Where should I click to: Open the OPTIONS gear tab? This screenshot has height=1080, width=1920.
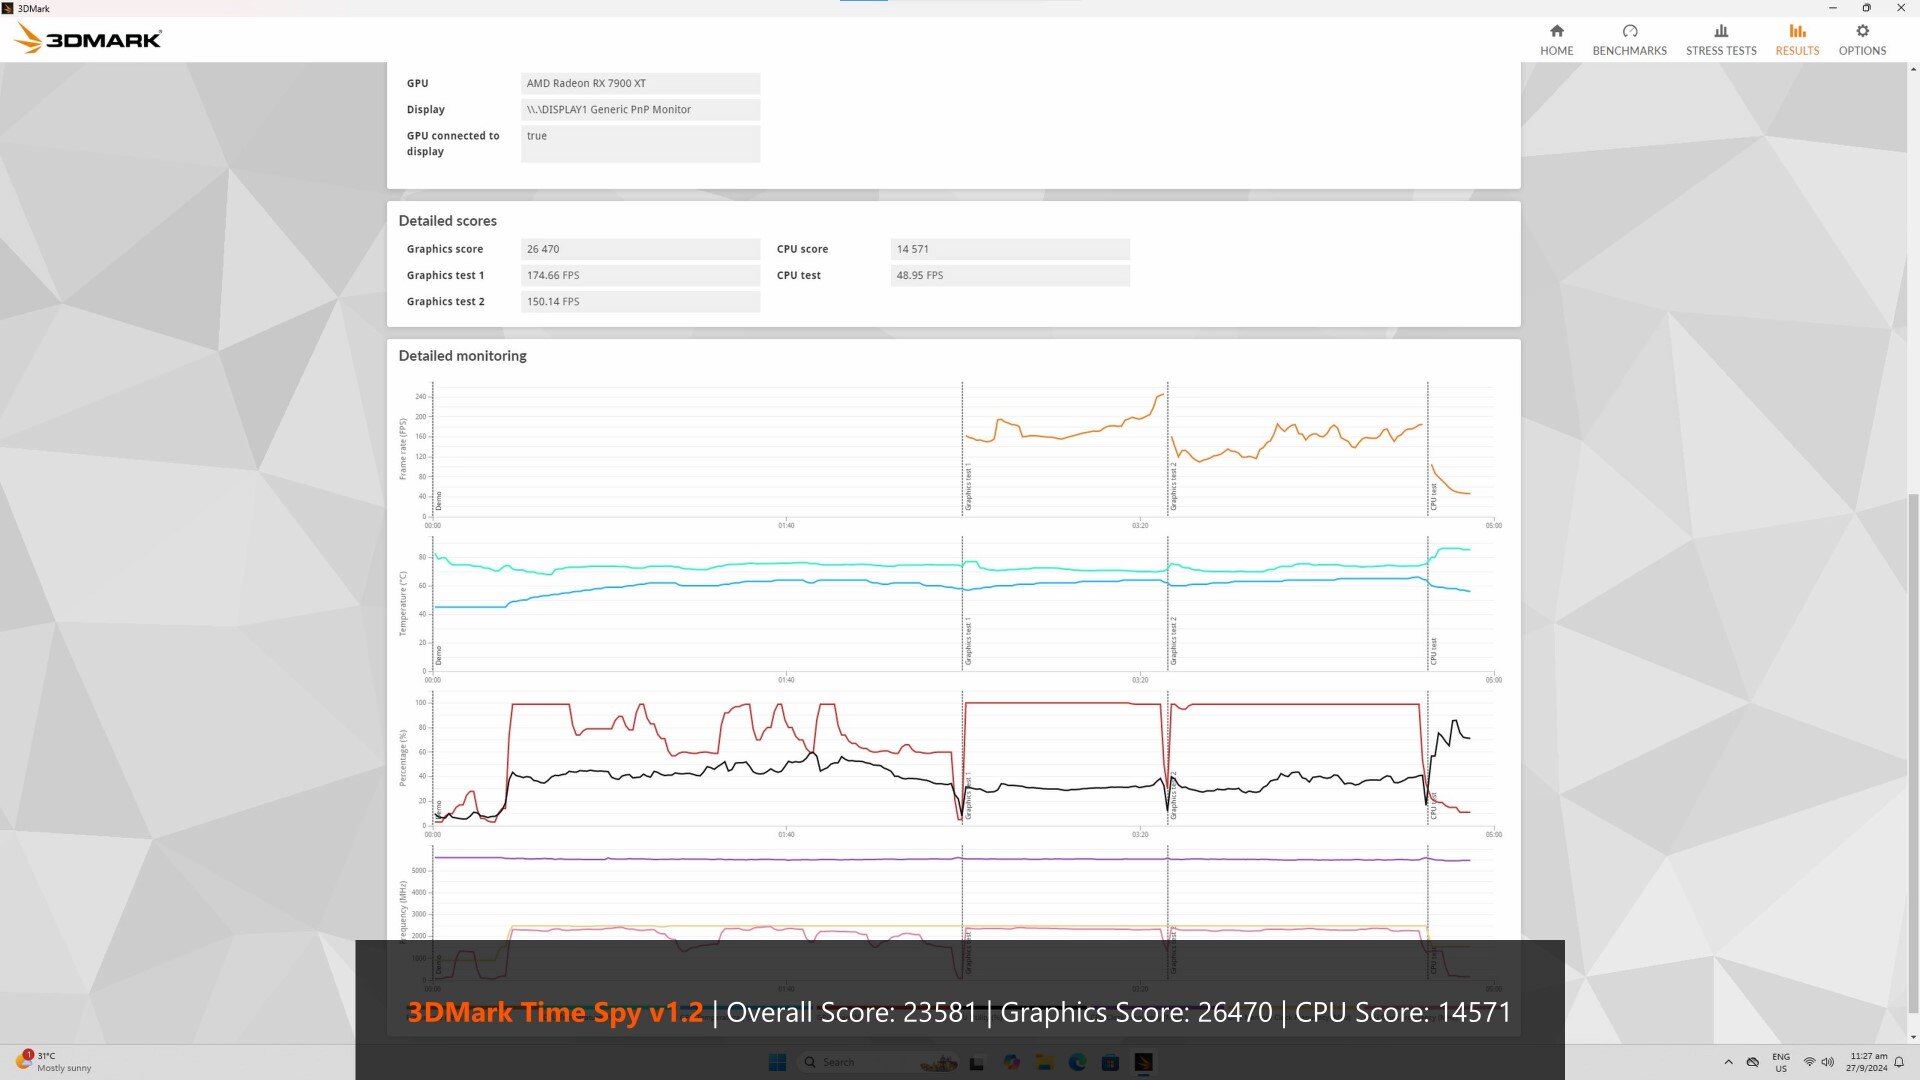(1862, 40)
